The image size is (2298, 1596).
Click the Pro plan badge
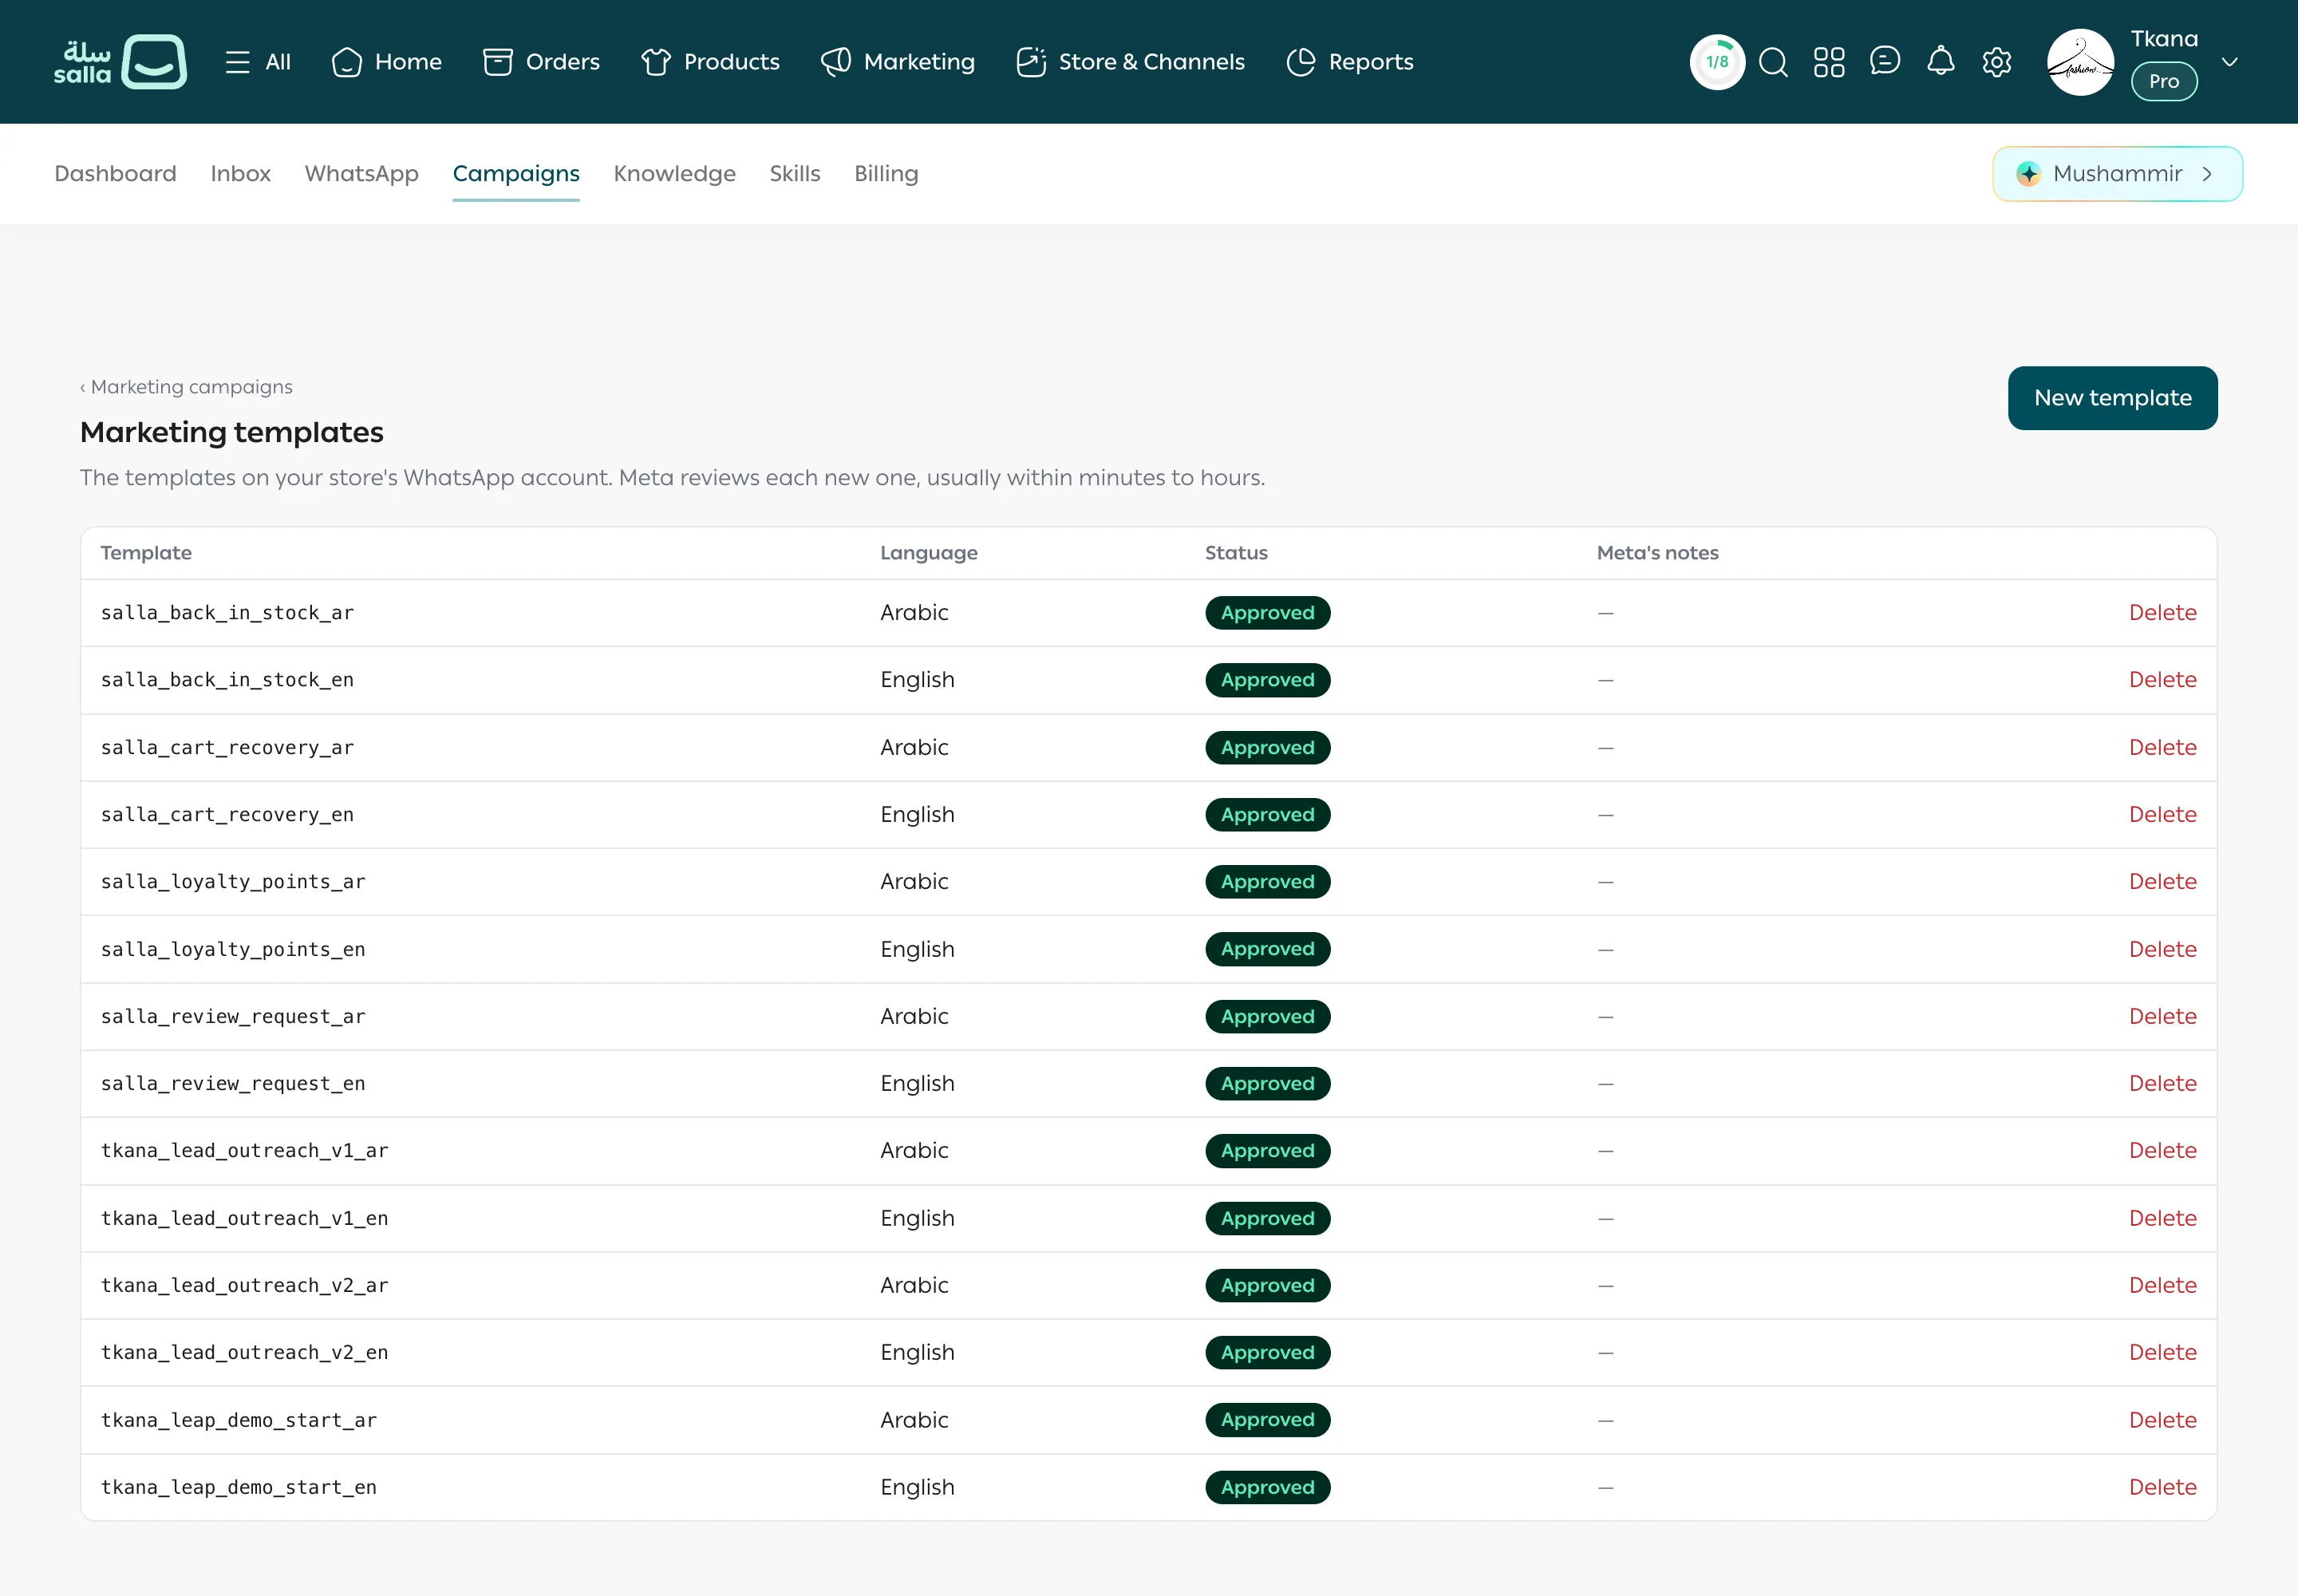pos(2164,81)
